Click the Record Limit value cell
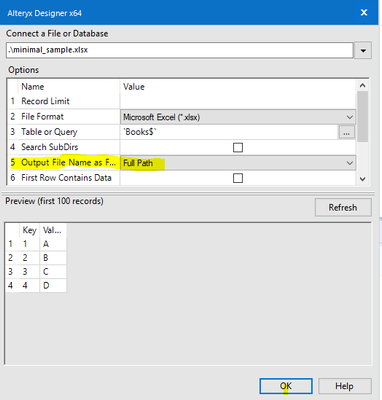 (x=238, y=101)
